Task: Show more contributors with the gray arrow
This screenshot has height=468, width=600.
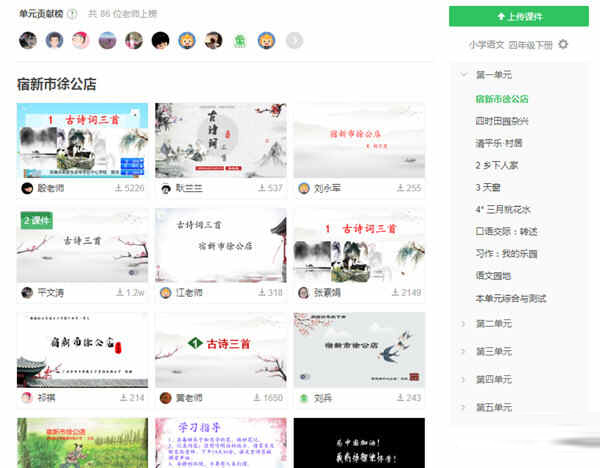Action: coord(295,41)
